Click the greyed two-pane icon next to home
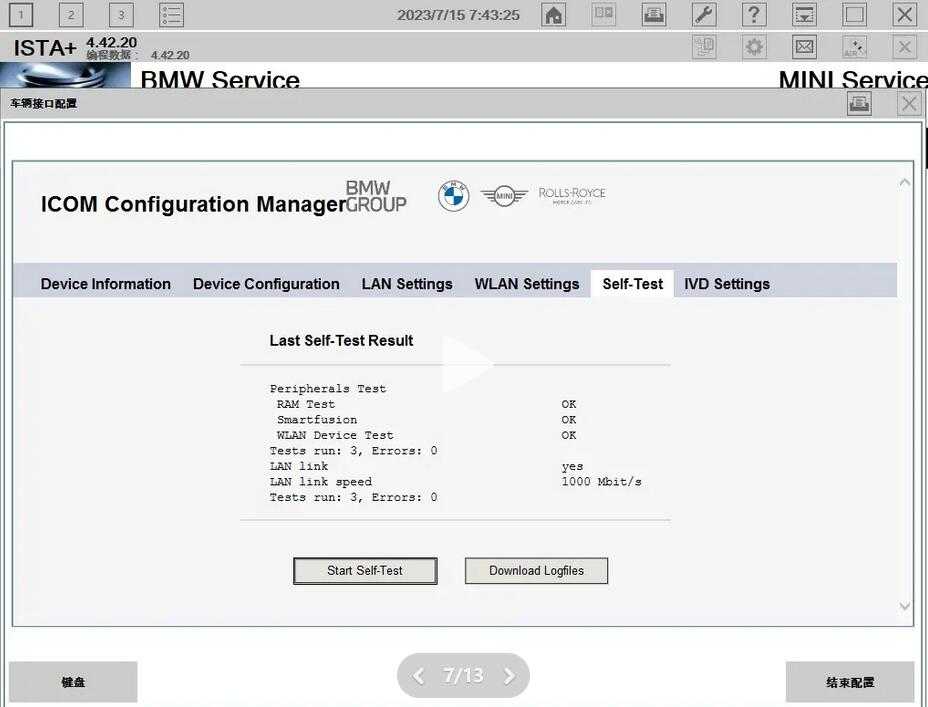Viewport: 928px width, 707px height. click(604, 15)
